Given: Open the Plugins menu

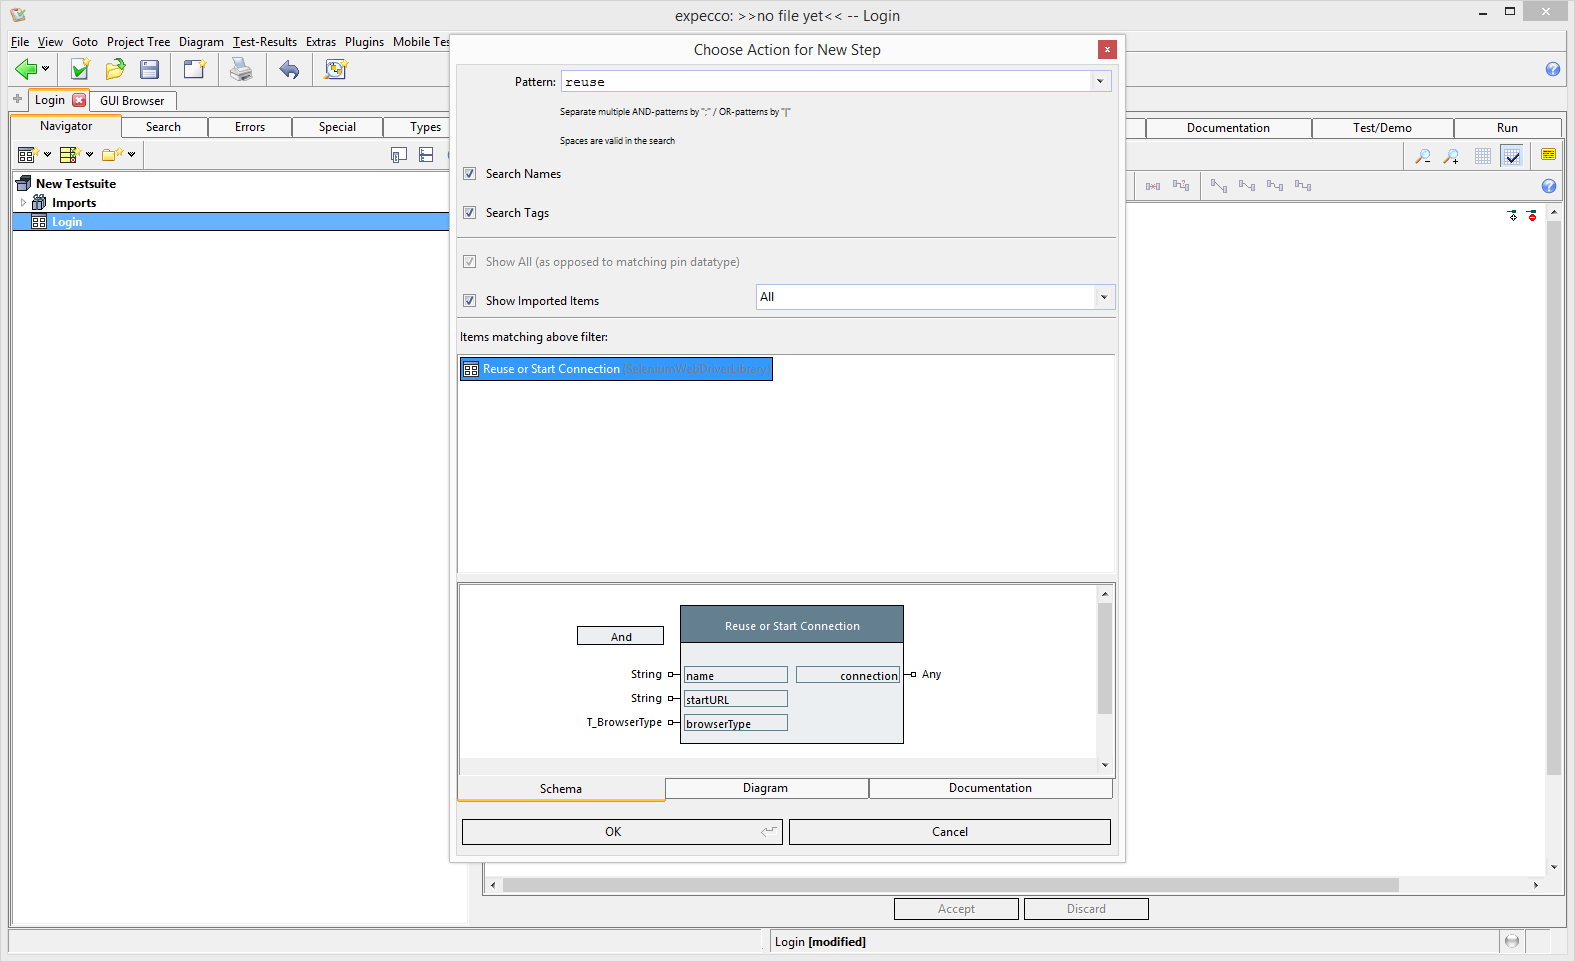Looking at the screenshot, I should [x=364, y=42].
